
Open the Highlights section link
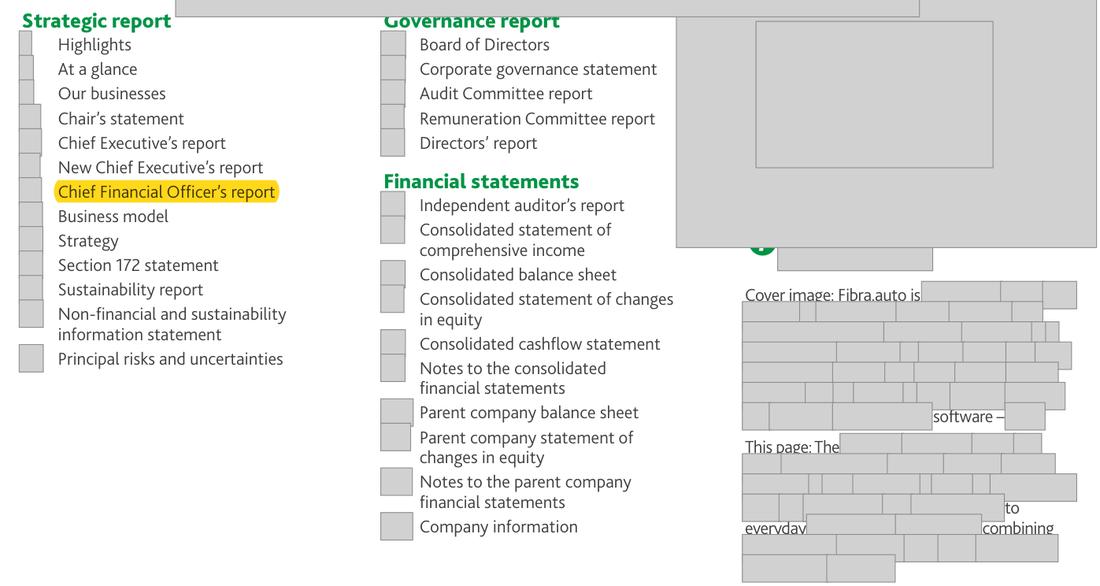click(x=95, y=45)
